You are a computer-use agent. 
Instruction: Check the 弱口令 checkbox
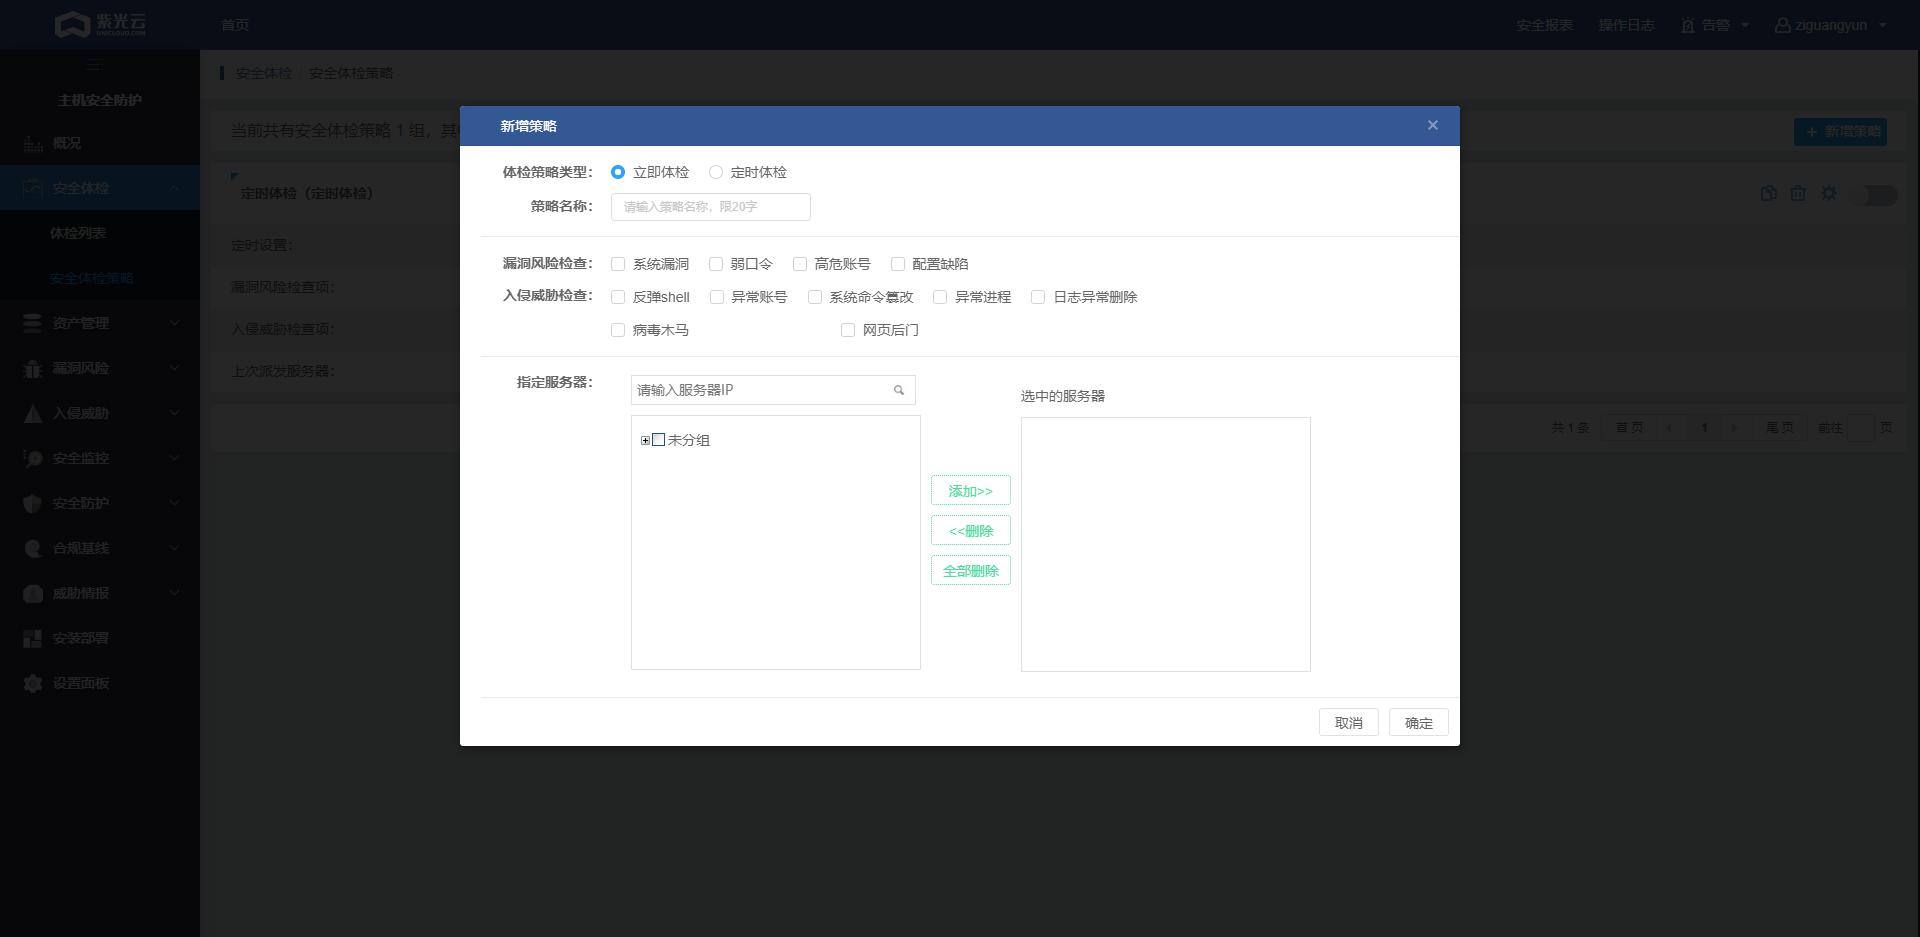click(x=716, y=264)
